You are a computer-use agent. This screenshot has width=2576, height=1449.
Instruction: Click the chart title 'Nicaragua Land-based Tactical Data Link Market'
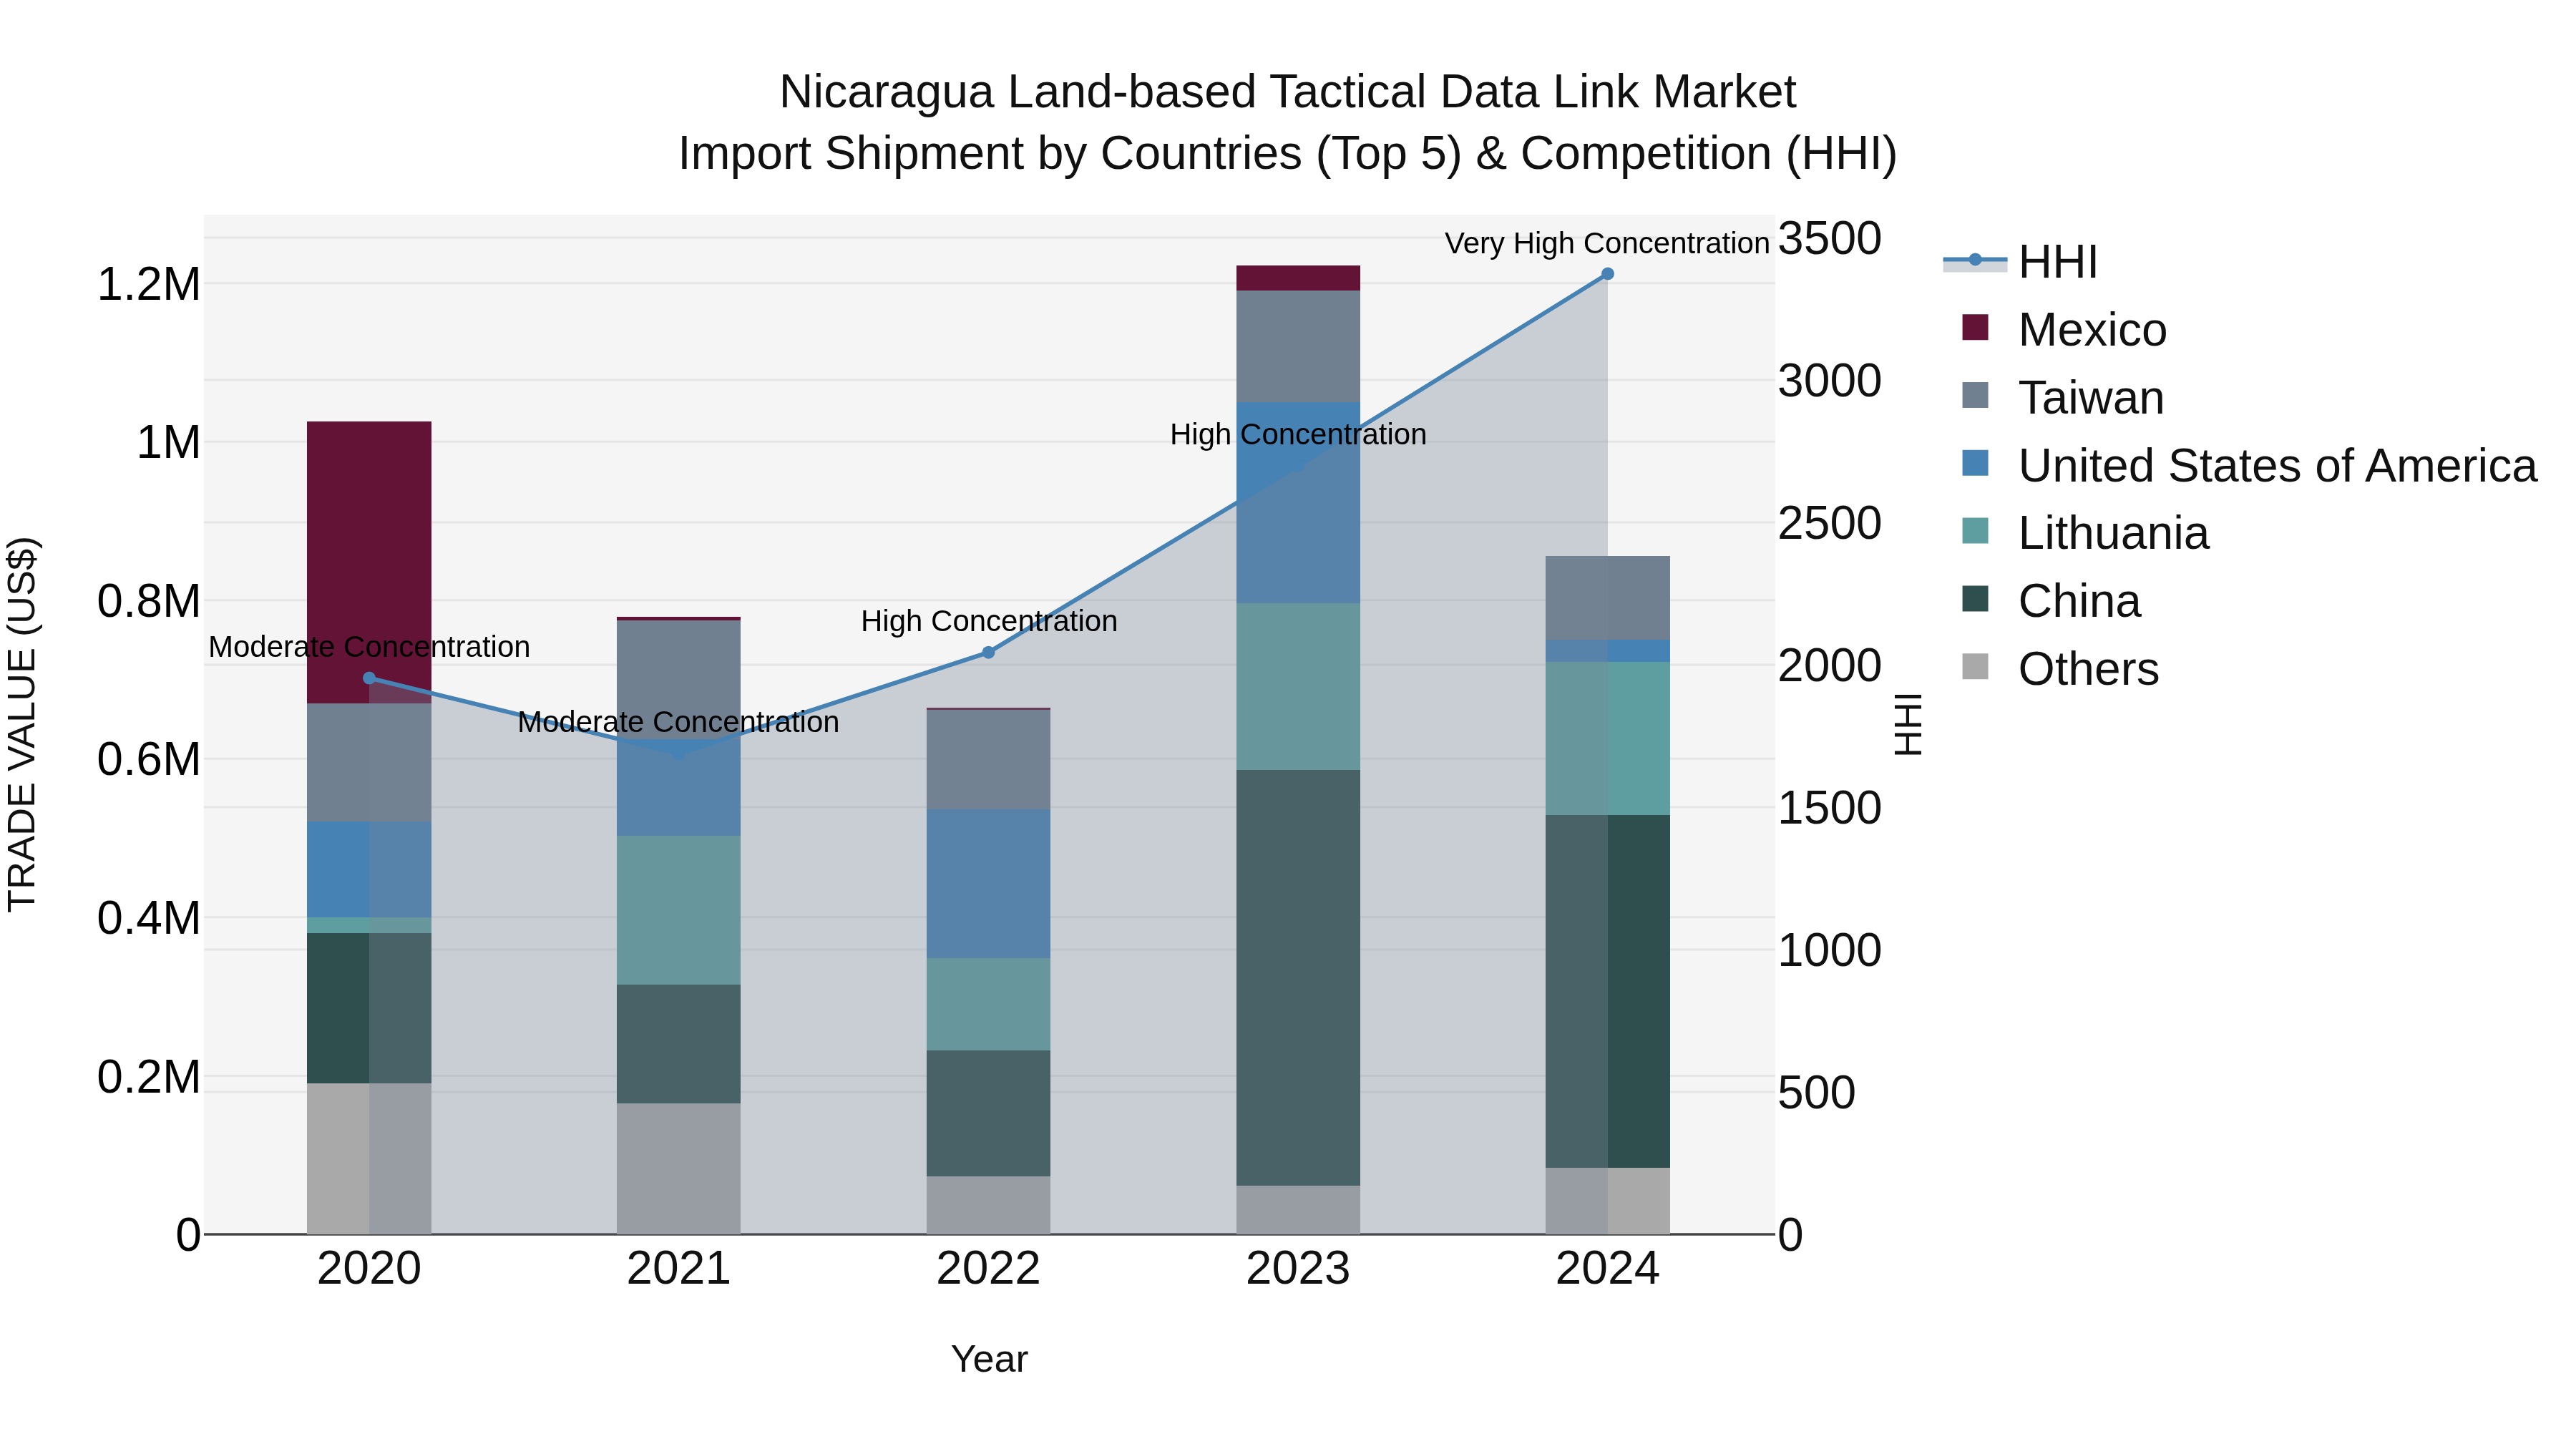pos(1288,92)
